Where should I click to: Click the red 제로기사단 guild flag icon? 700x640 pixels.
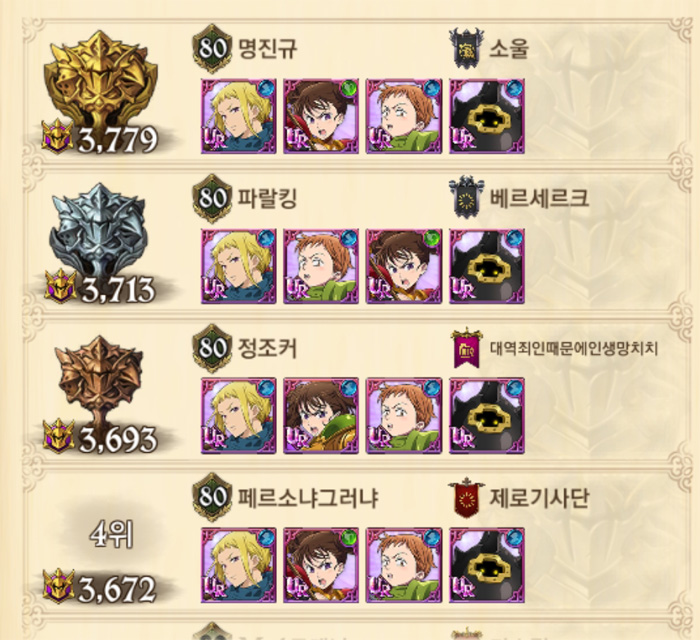tap(467, 498)
